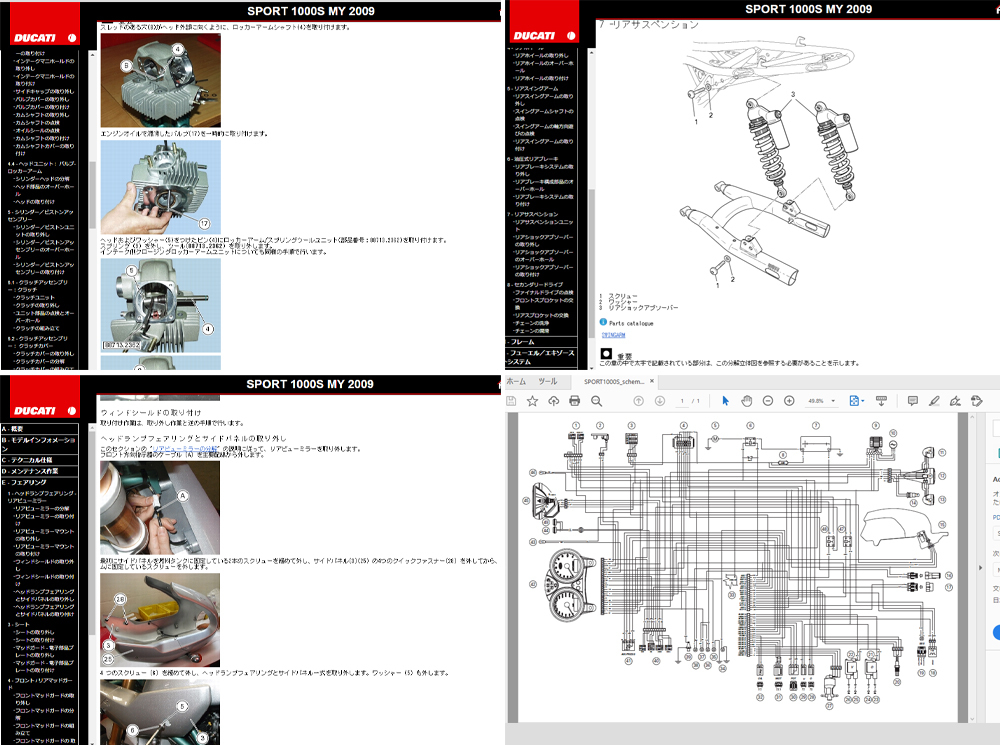
Task: Open リアサスペンションユニット tree entry
Action: click(545, 225)
